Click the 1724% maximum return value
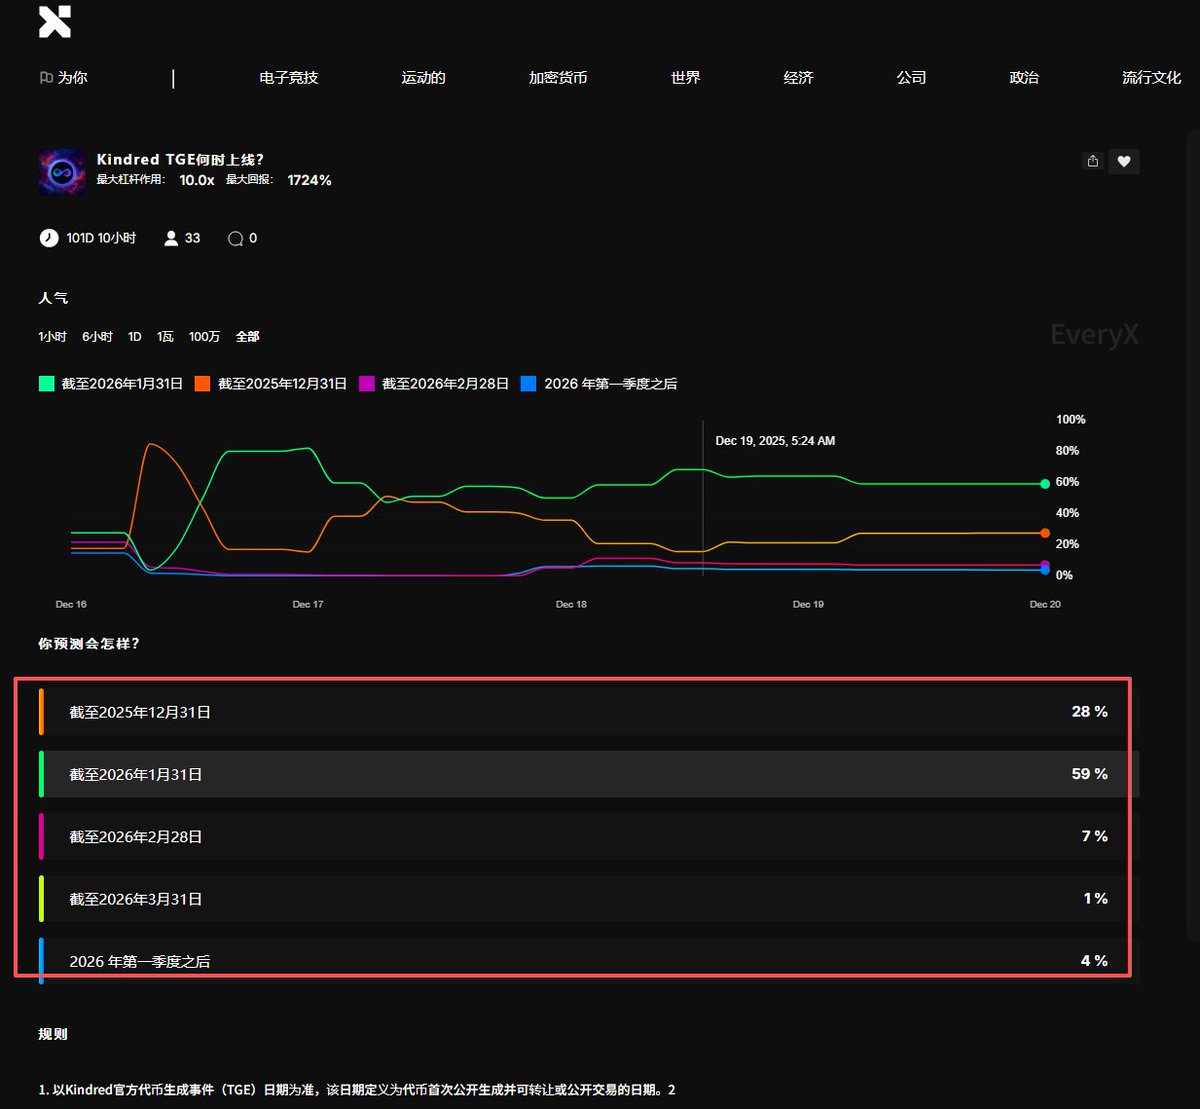Image resolution: width=1200 pixels, height=1109 pixels. point(309,180)
